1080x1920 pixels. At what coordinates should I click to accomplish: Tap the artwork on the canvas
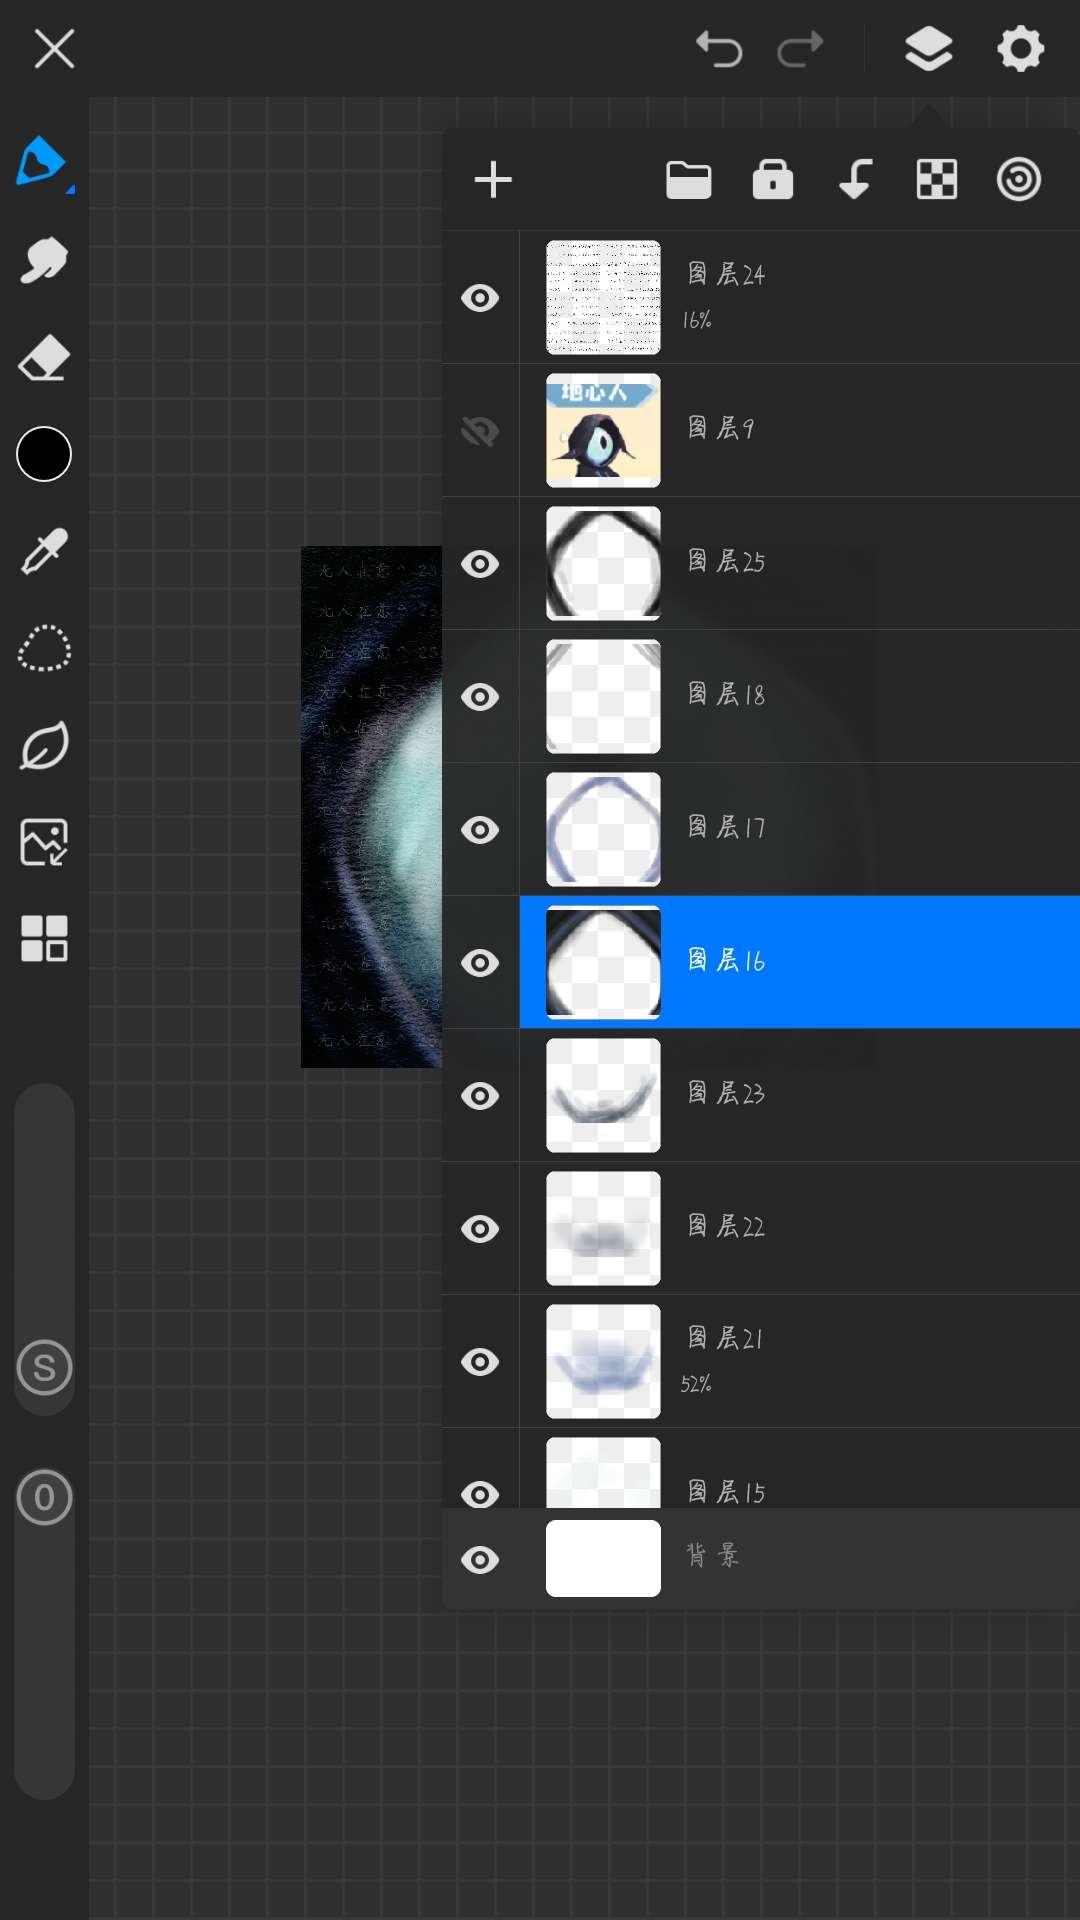tap(371, 806)
